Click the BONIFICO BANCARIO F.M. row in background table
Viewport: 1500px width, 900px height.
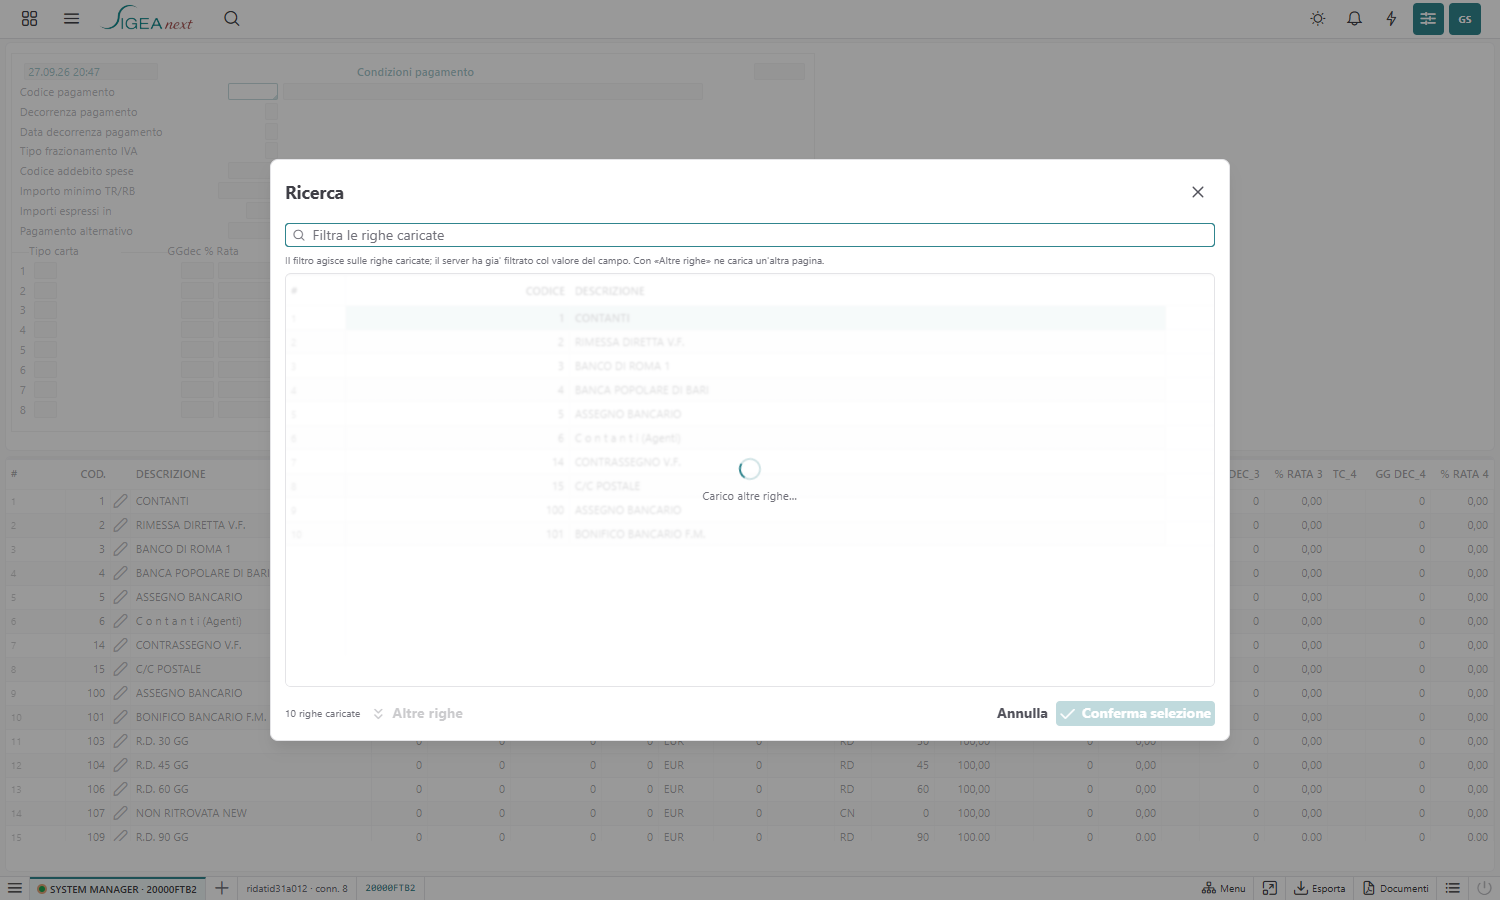201,717
